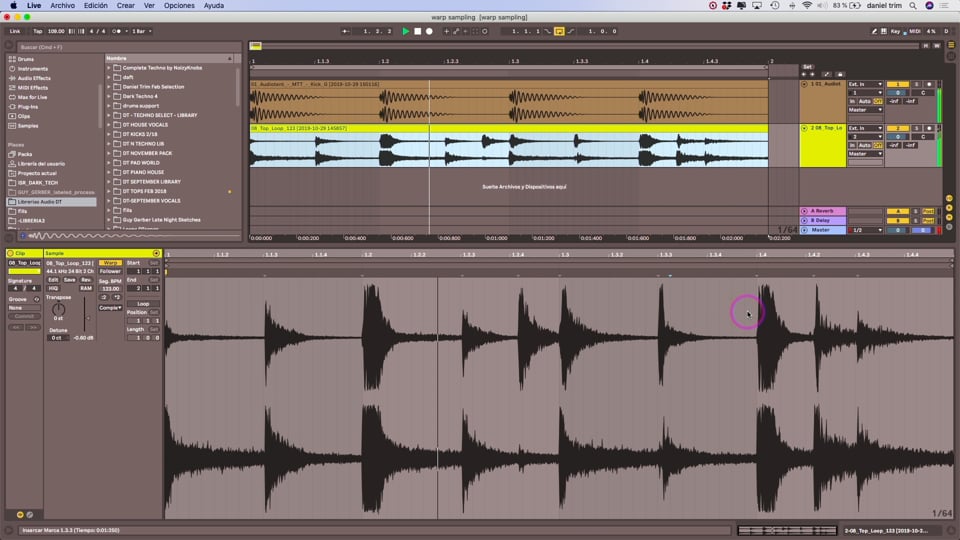Viewport: 960px width, 540px height.
Task: Click the Groove hot-swap icon
Action: (x=36, y=299)
